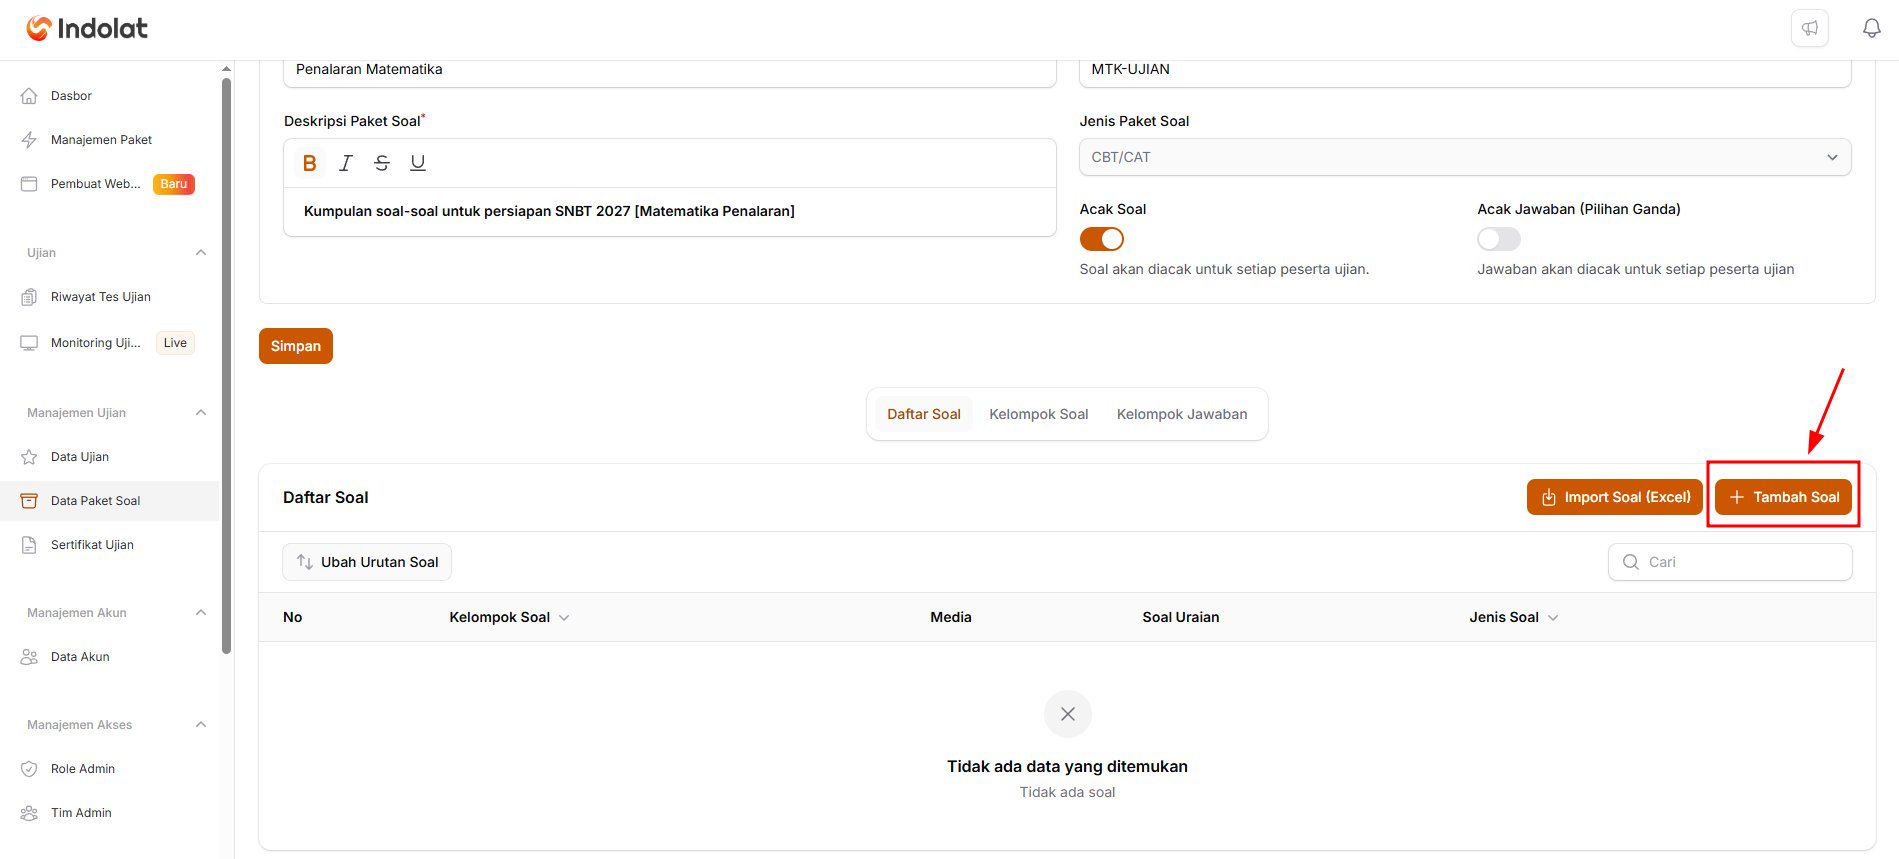The height and width of the screenshot is (859, 1899).
Task: Click the Simpan button
Action: point(296,346)
